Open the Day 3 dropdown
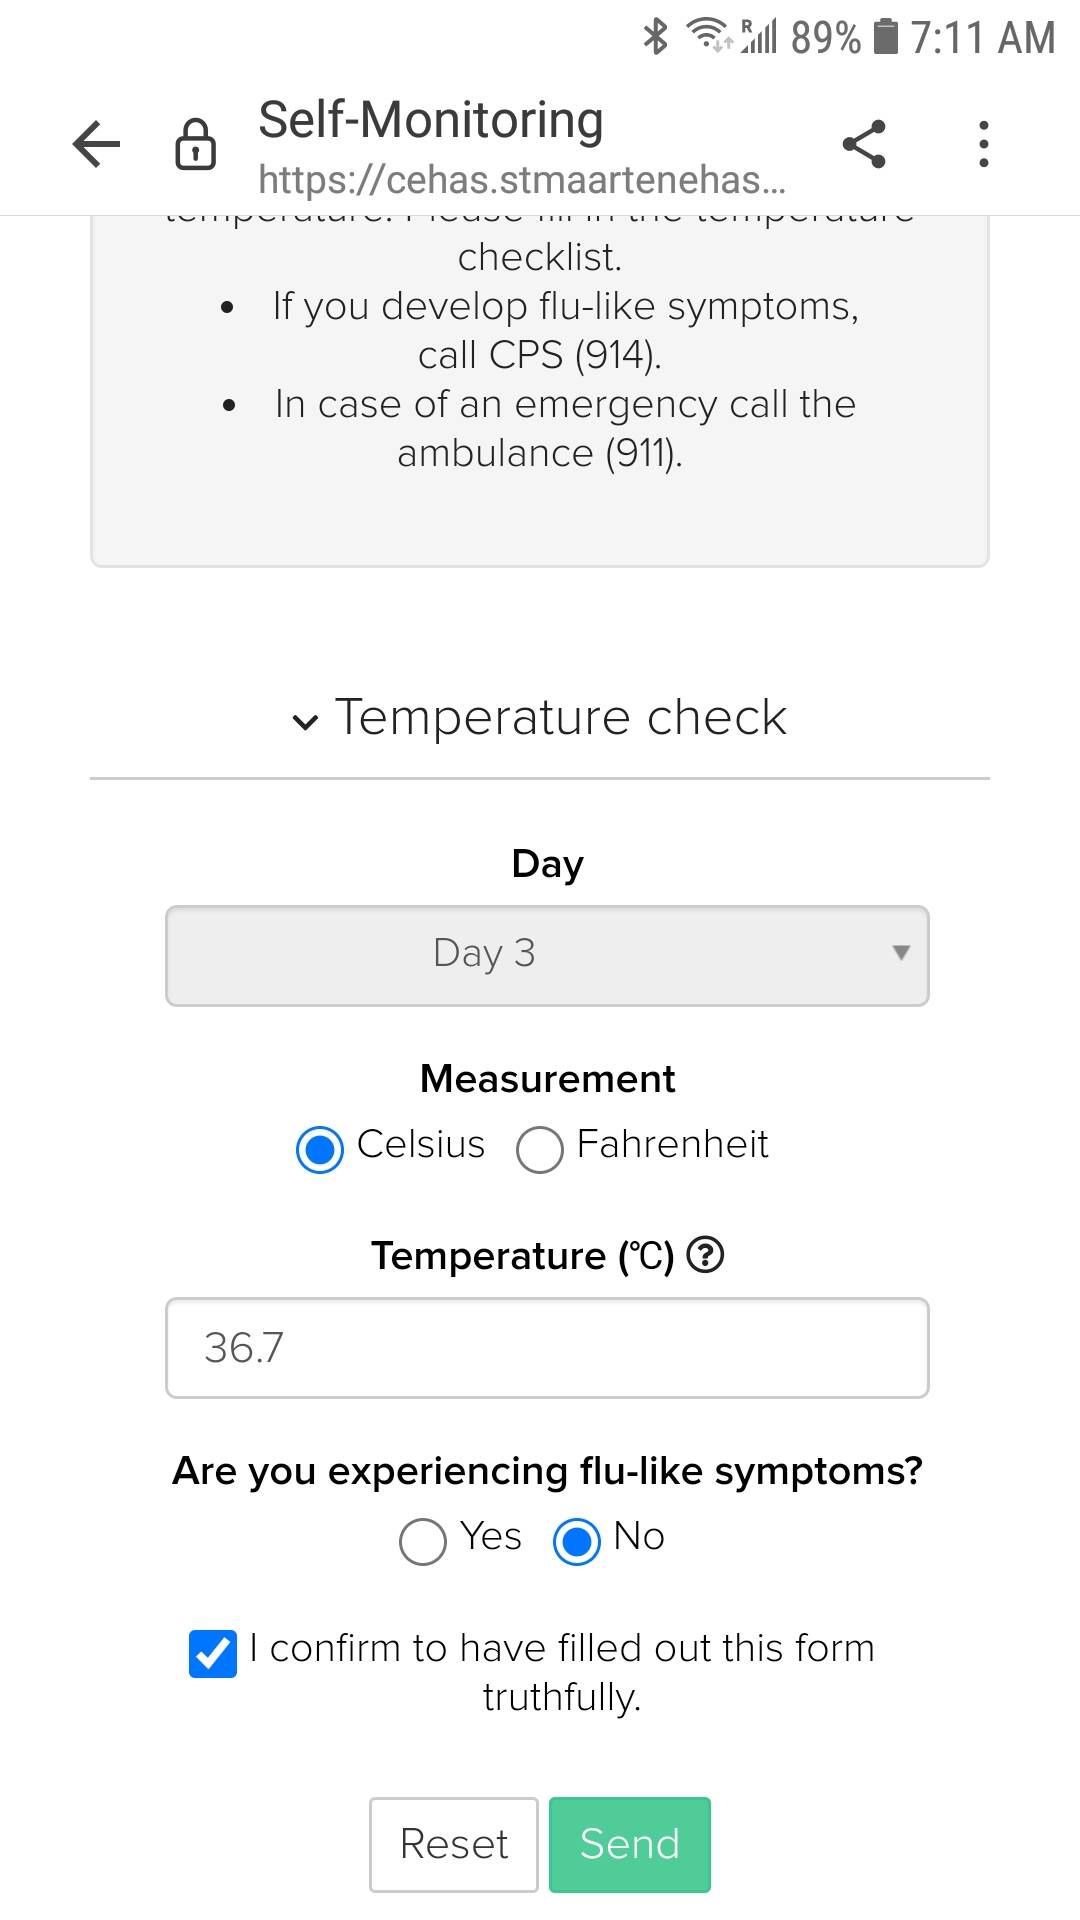 [547, 956]
